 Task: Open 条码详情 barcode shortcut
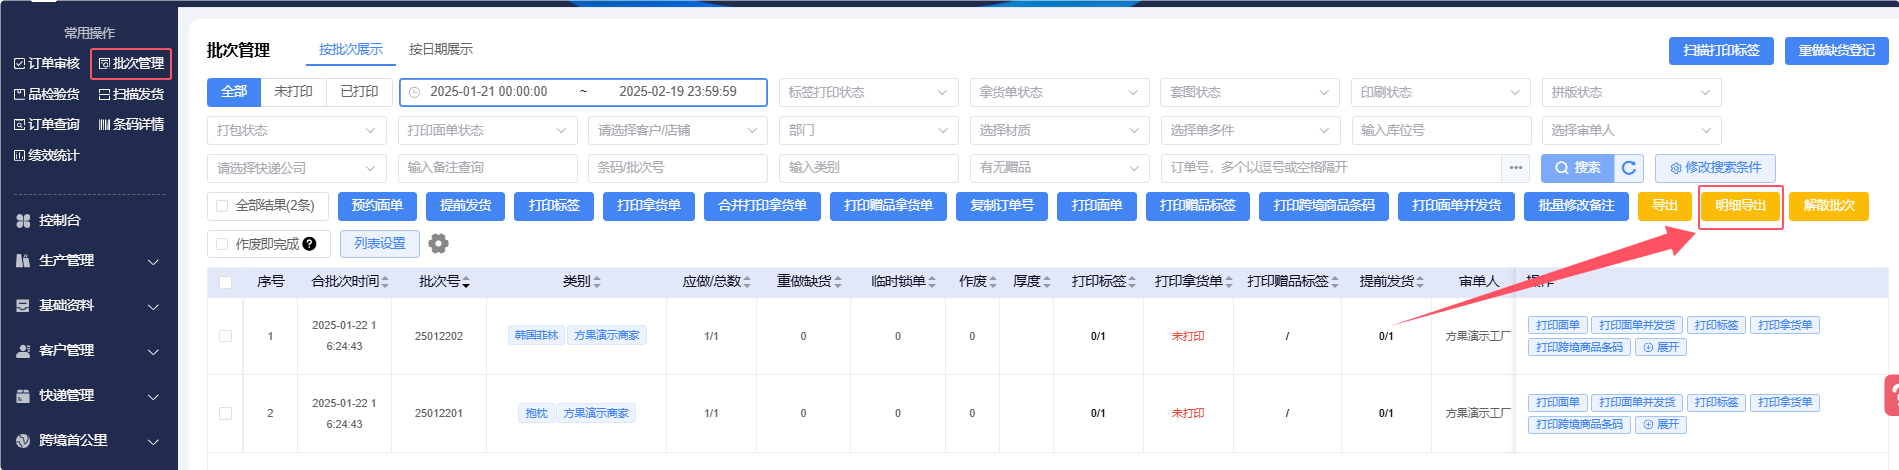click(131, 124)
